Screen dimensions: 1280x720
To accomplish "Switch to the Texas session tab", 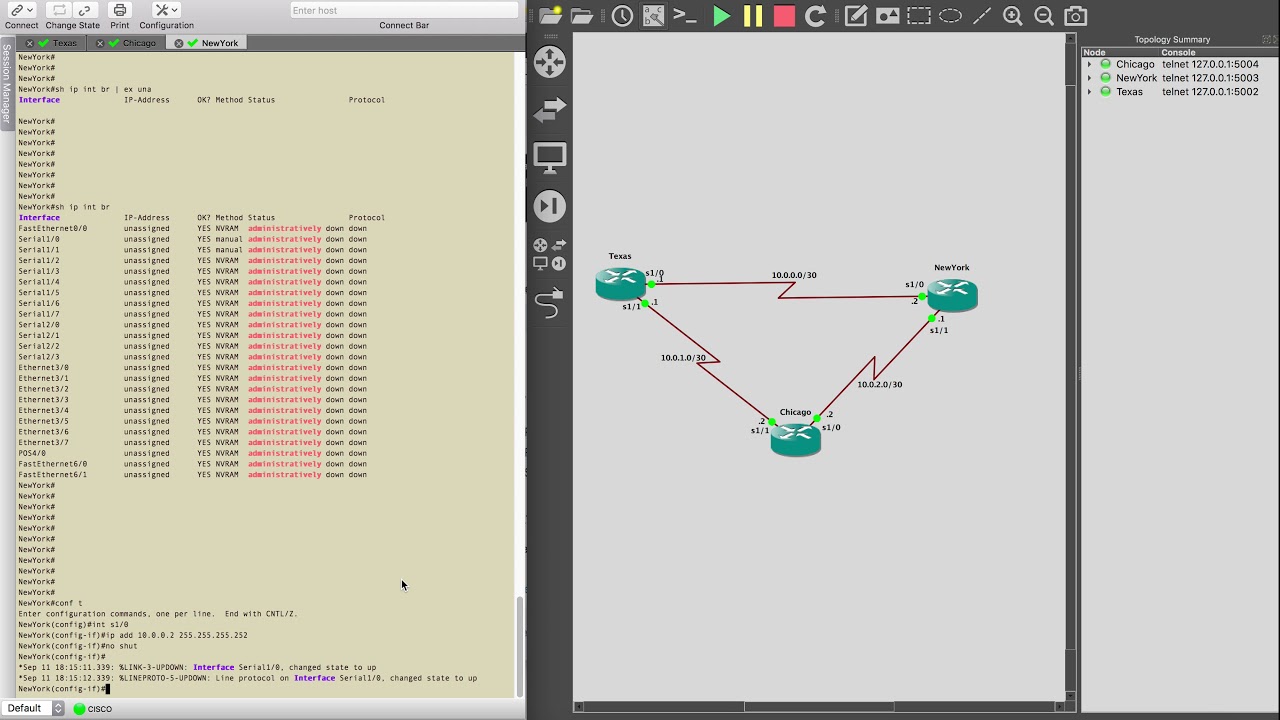I will [65, 43].
